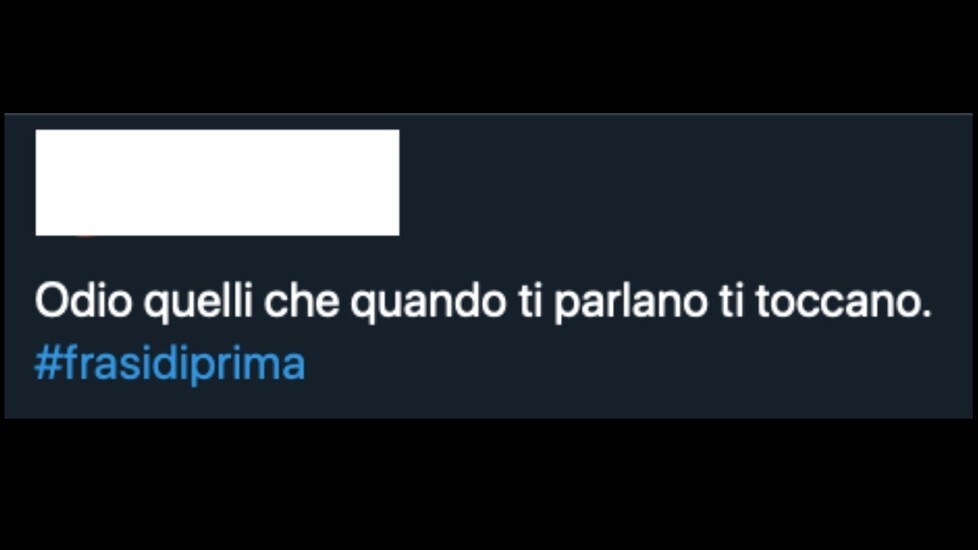Click the black bar above the tweet

coord(489,56)
